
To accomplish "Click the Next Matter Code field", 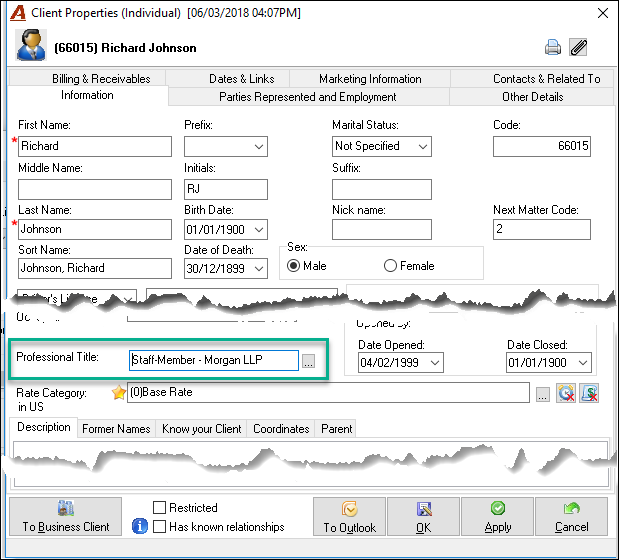I will click(x=542, y=229).
